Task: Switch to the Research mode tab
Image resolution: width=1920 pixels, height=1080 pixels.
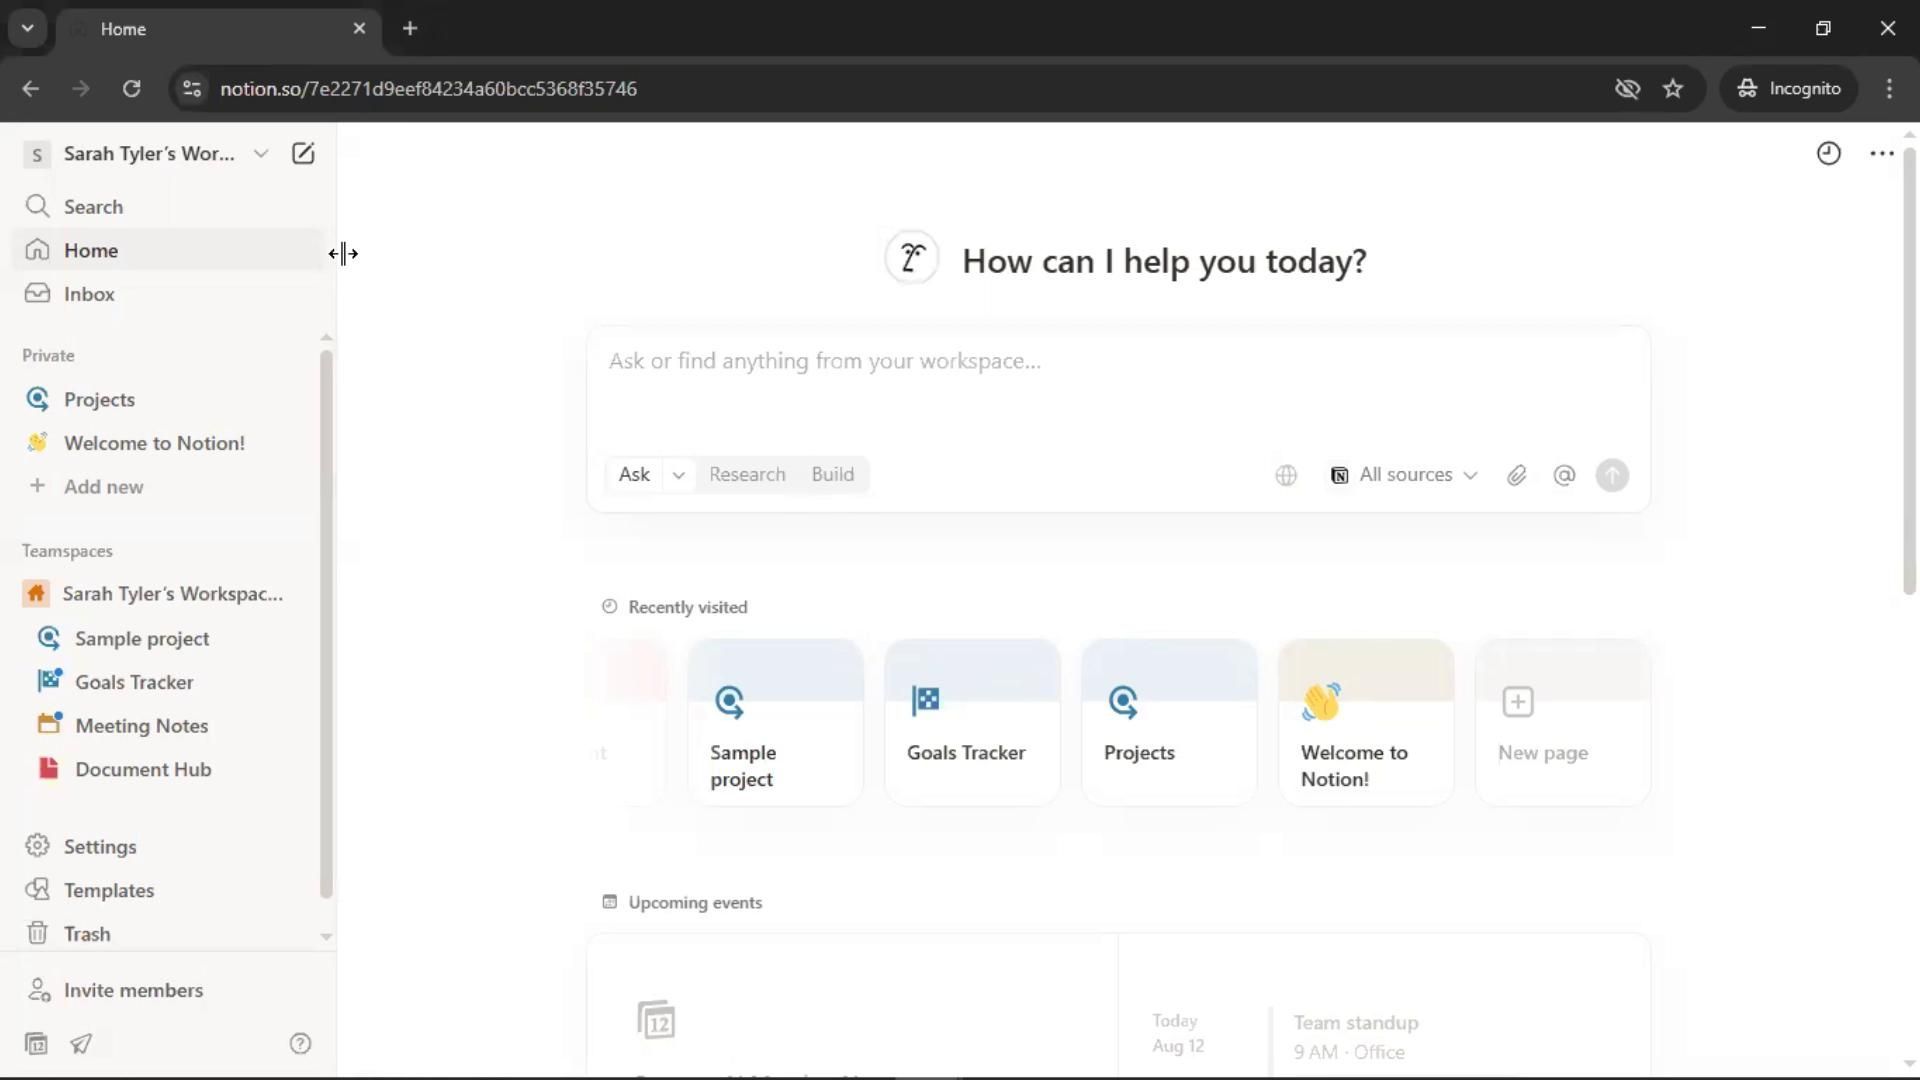Action: point(747,474)
